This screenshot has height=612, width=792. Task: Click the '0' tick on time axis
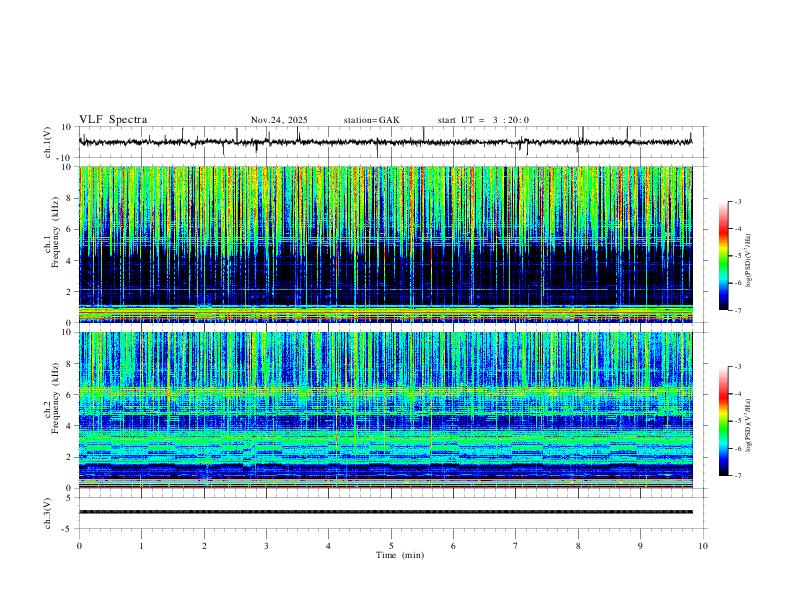(79, 546)
